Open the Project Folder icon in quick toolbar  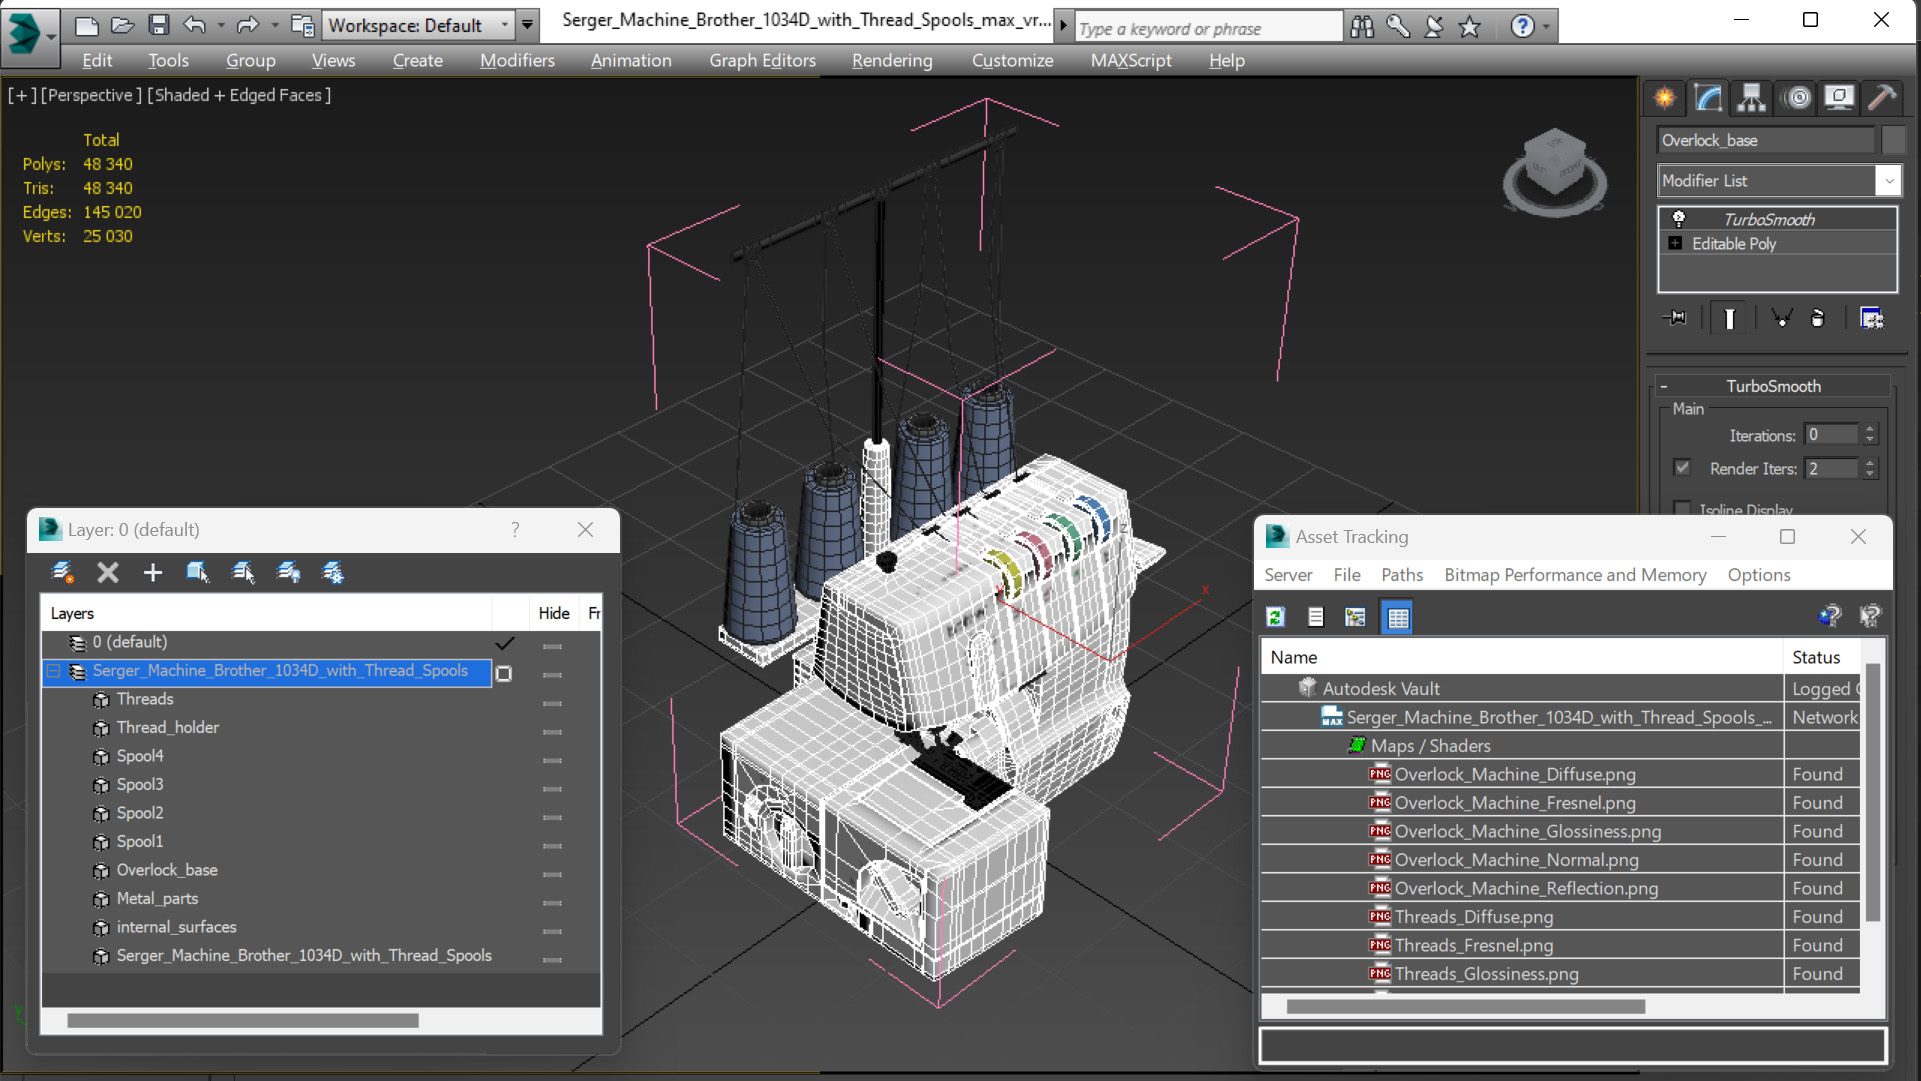tap(302, 25)
